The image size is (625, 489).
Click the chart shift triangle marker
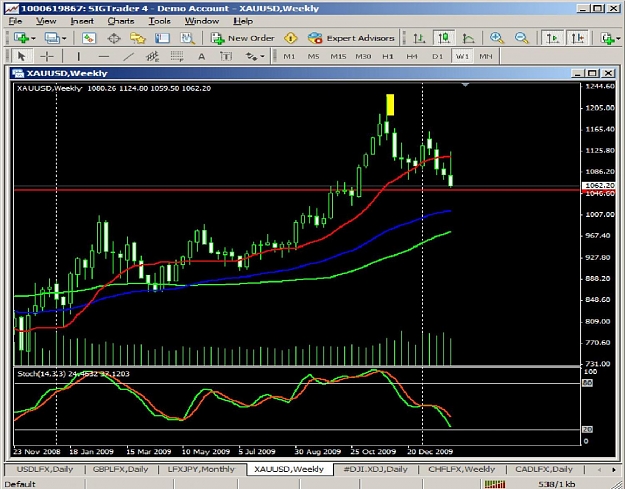point(465,85)
